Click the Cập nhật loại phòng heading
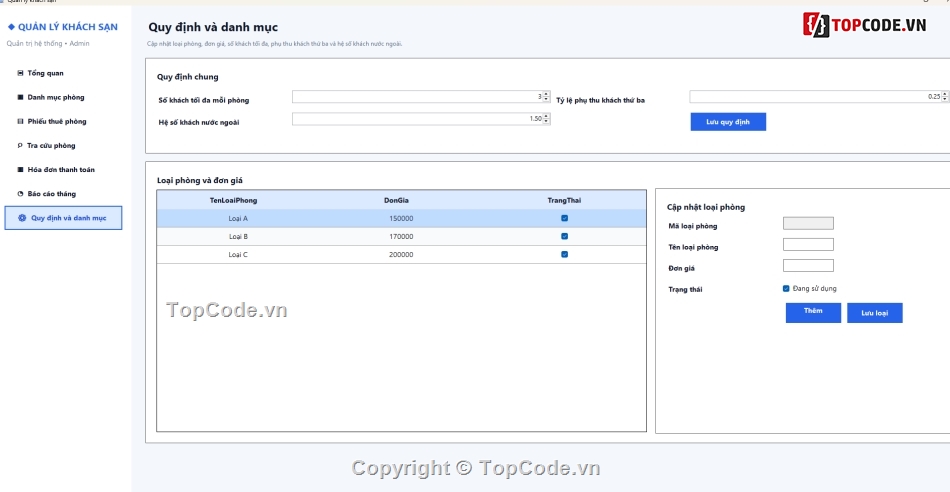This screenshot has height=492, width=950. [x=706, y=207]
